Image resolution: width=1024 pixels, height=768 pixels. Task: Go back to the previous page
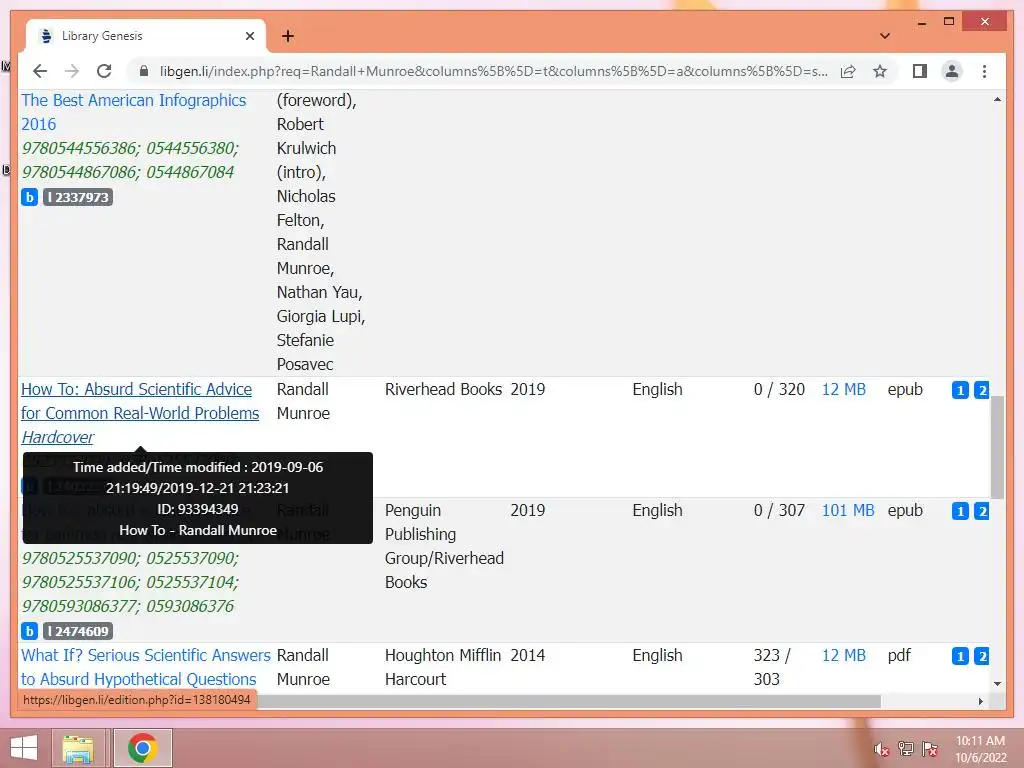click(x=40, y=71)
